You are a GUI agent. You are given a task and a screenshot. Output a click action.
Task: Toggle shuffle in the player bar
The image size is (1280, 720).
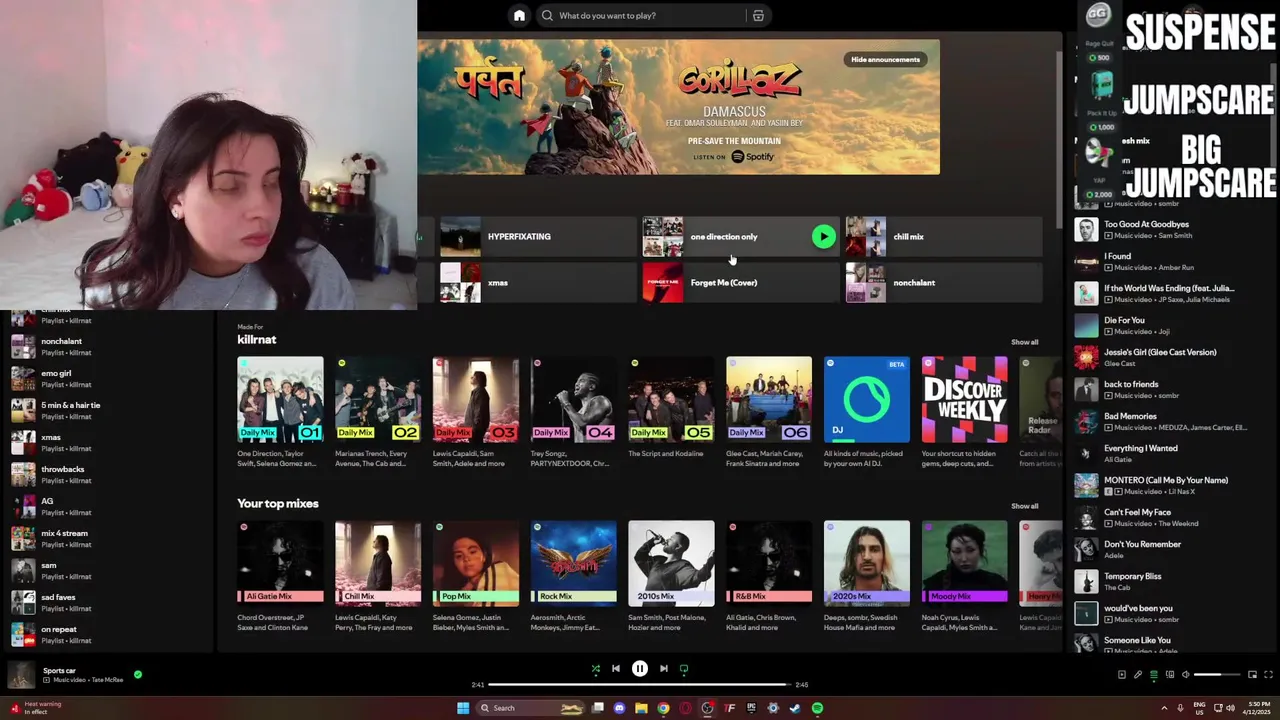click(x=596, y=669)
